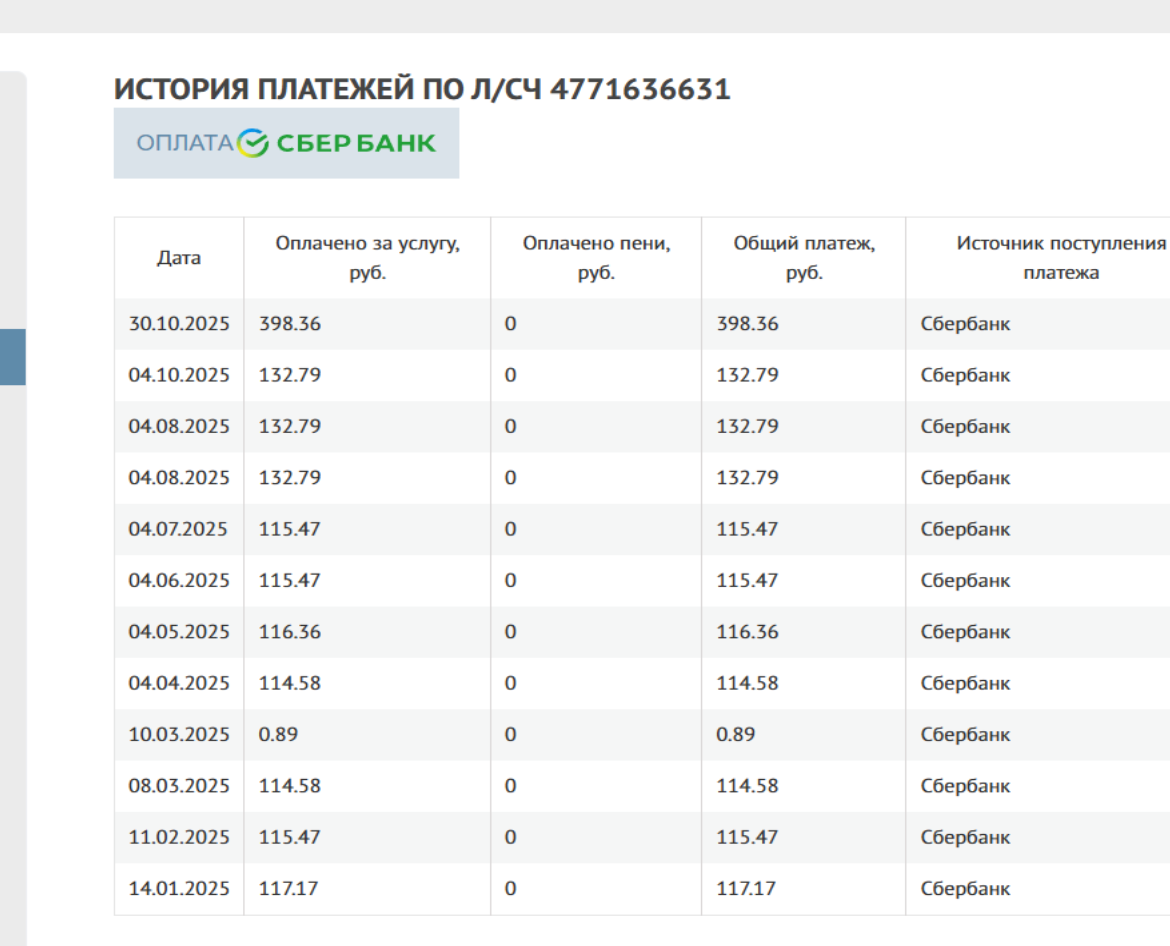The image size is (1170, 946).
Task: Select penalty value 0 in the 11.02.2025 row
Action: pyautogui.click(x=510, y=837)
